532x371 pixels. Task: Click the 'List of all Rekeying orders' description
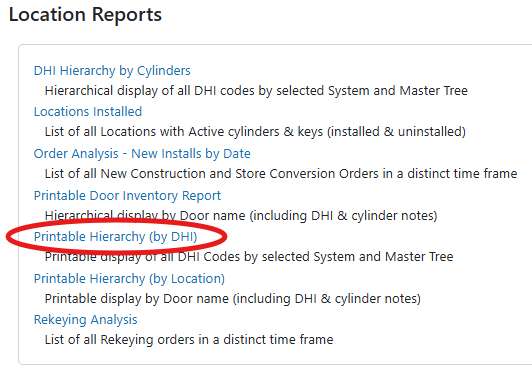pos(189,339)
